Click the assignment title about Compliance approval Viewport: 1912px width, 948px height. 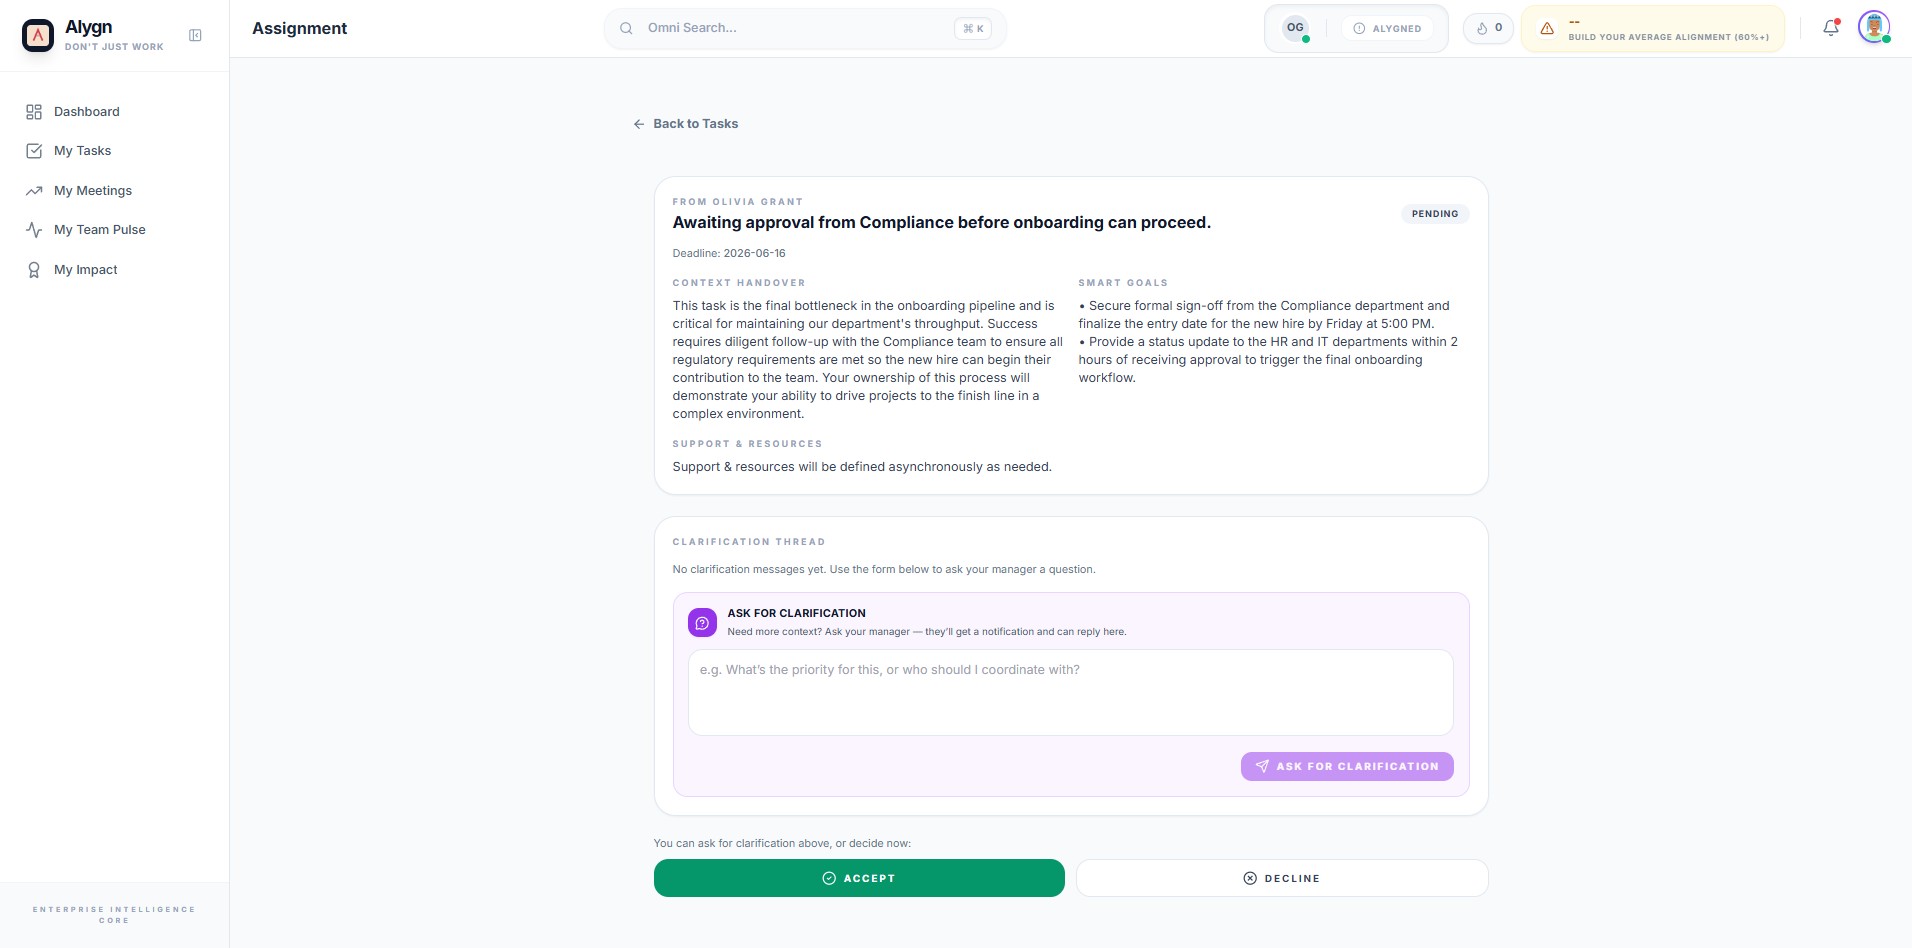pyautogui.click(x=941, y=222)
